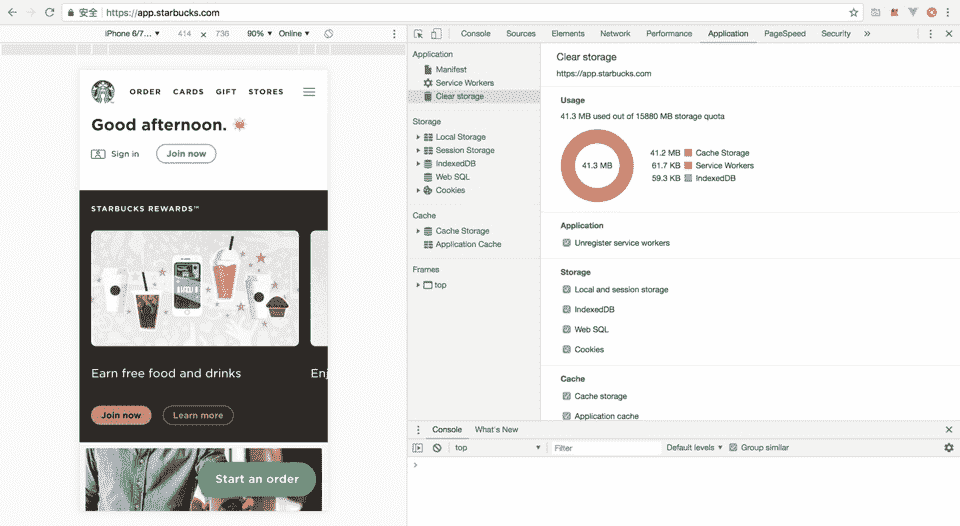Bookmark the page with the star icon
The height and width of the screenshot is (526, 960).
853,12
